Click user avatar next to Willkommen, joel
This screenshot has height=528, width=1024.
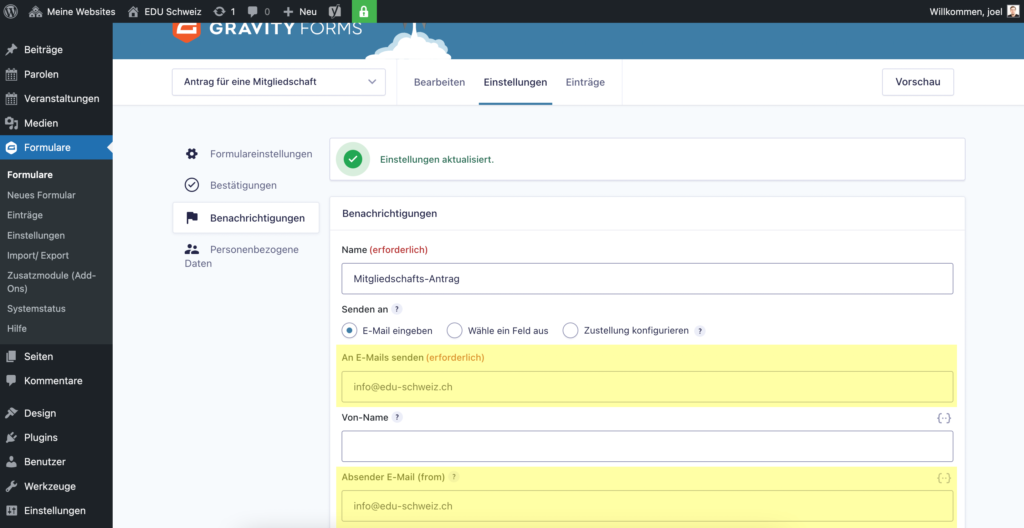(x=1012, y=11)
